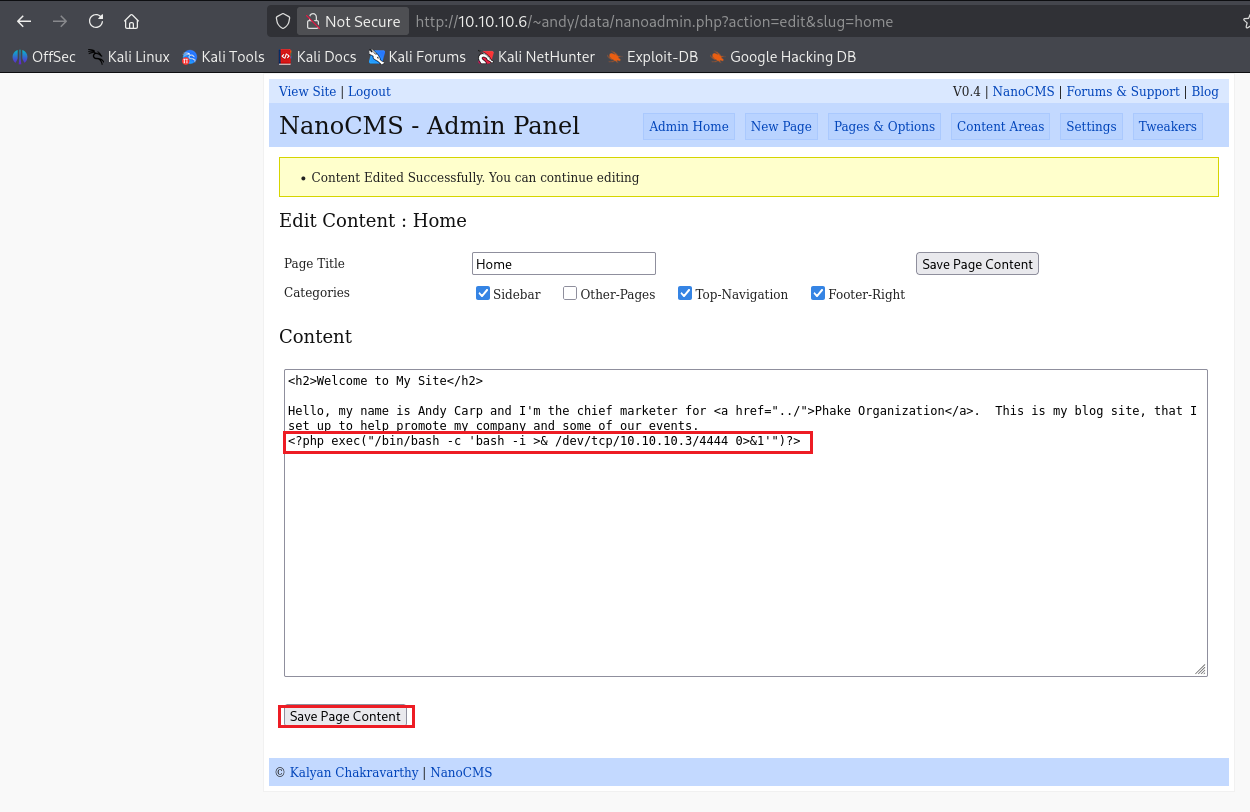This screenshot has height=812, width=1250.
Task: Open Kali NetHunter bookmark
Action: [x=536, y=57]
